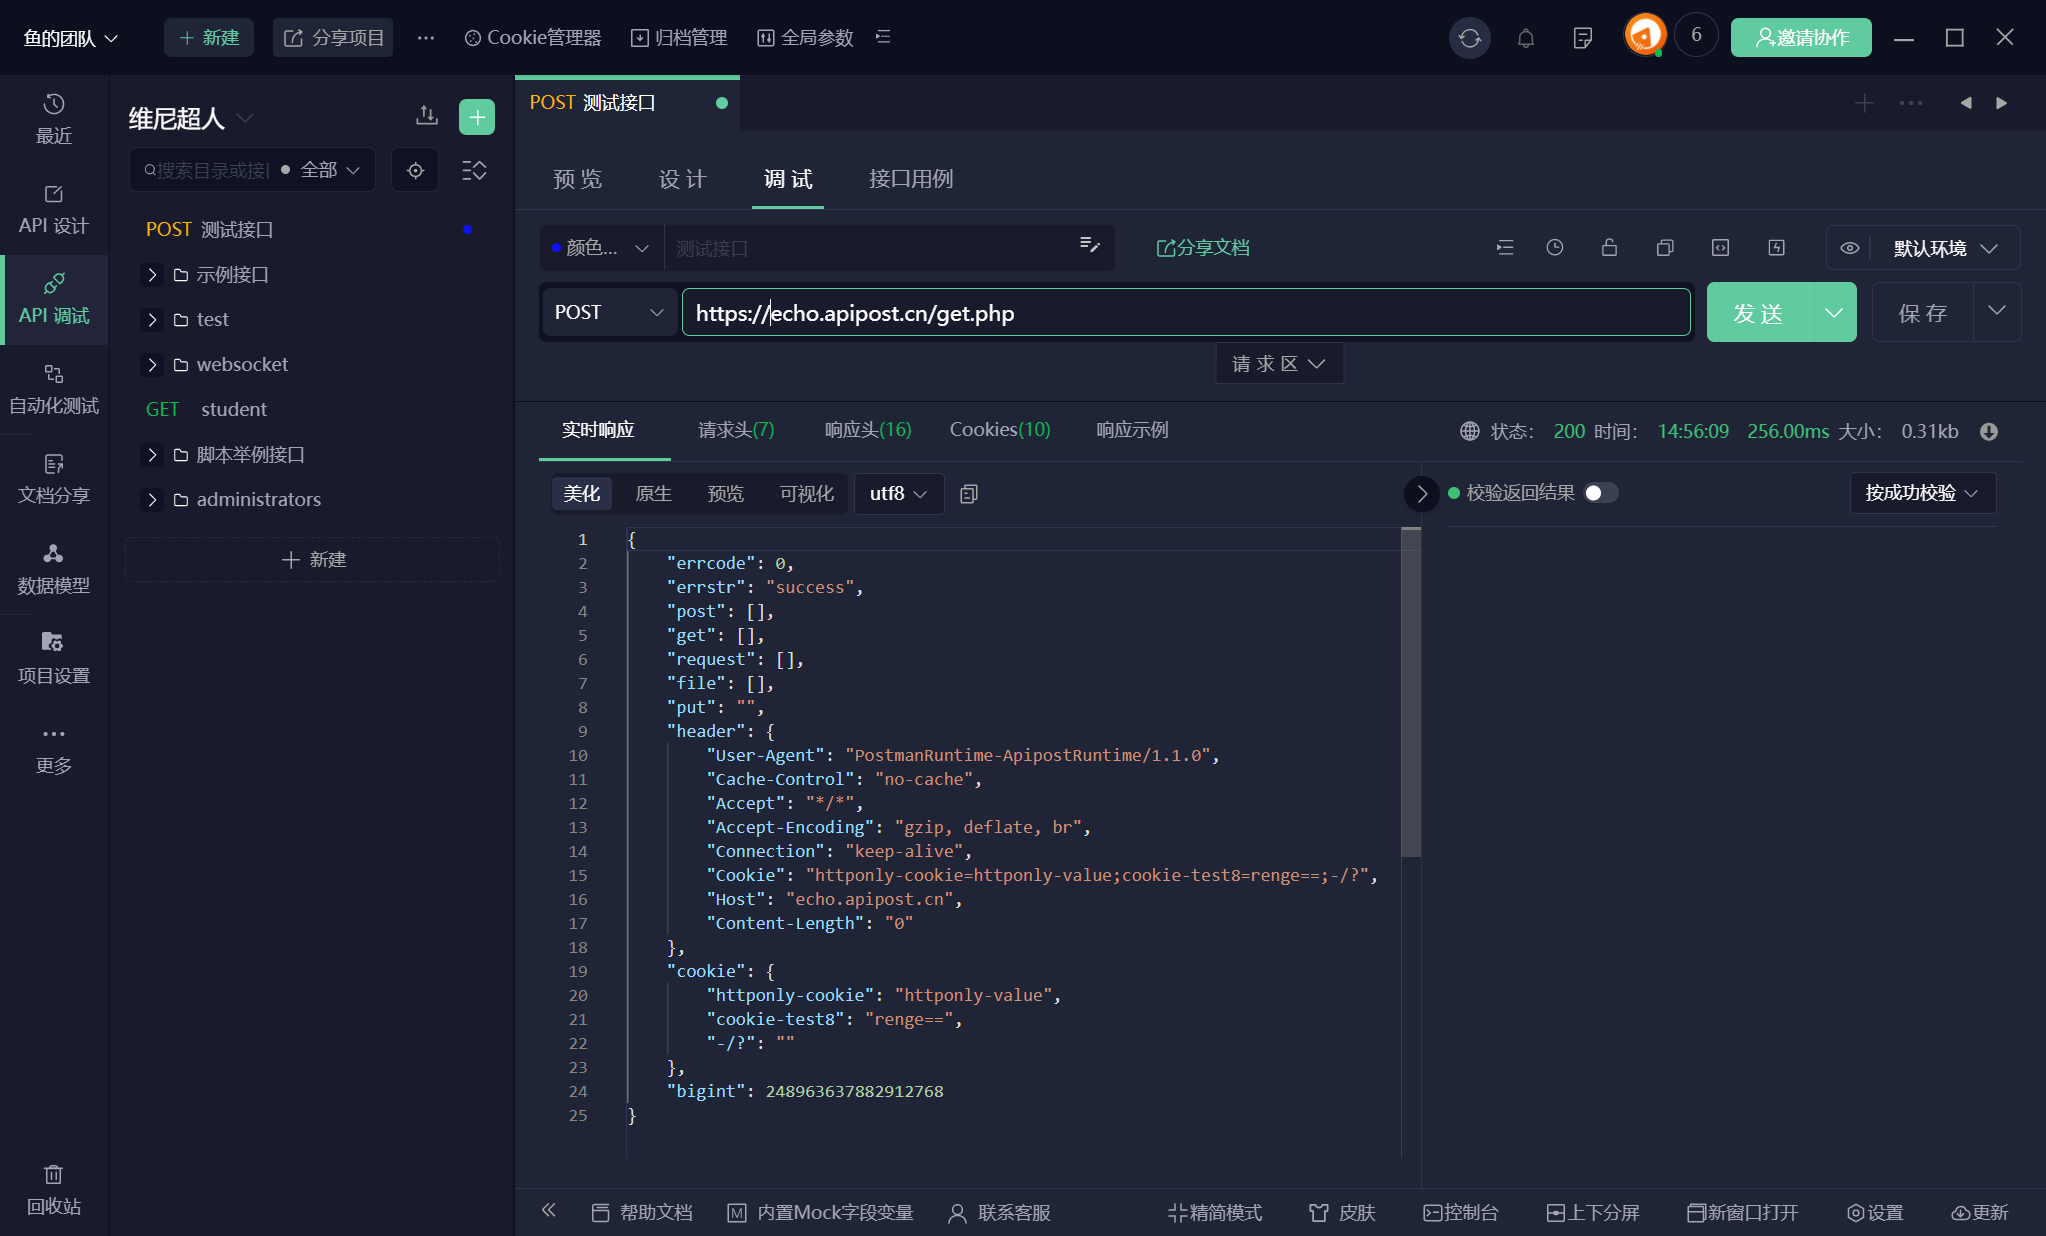Click the sync refresh icon in top bar
The height and width of the screenshot is (1236, 2046).
click(x=1469, y=38)
